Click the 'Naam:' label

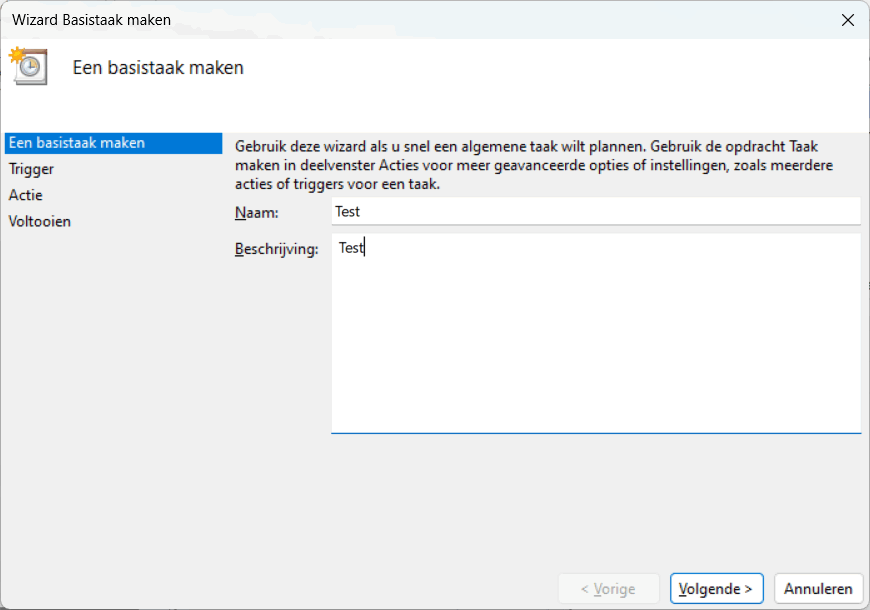click(x=257, y=212)
